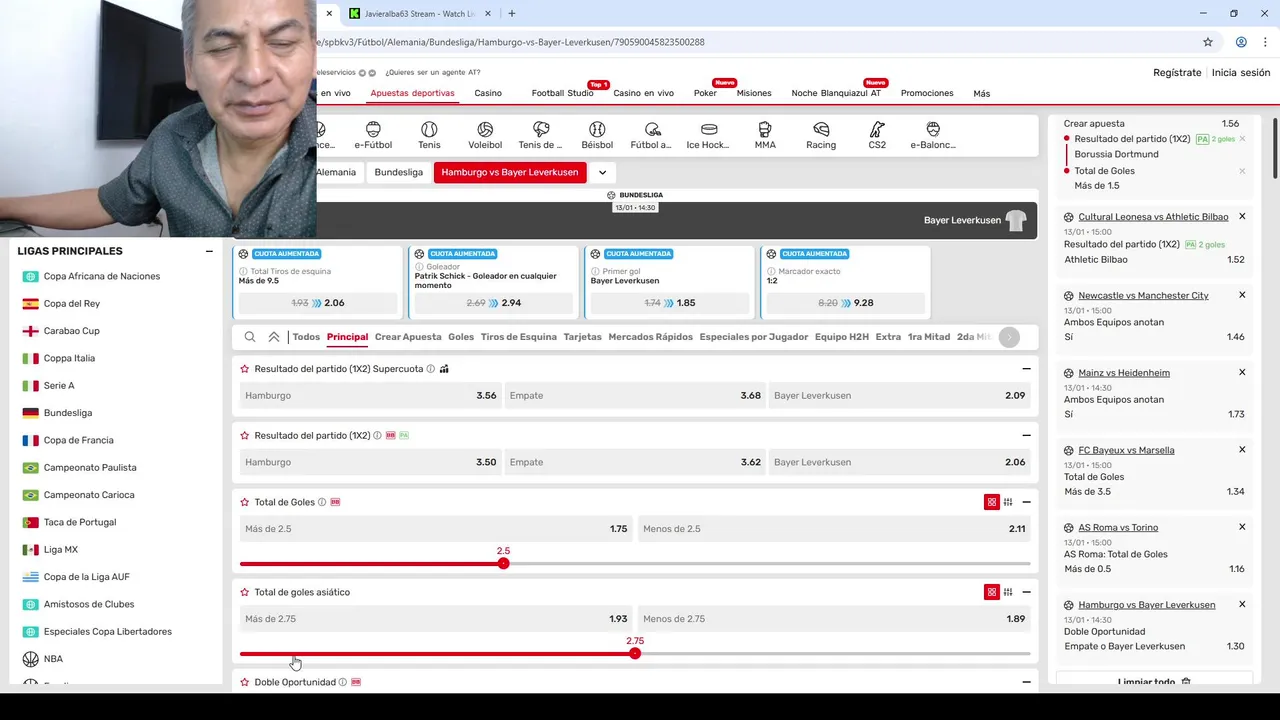1280x720 pixels.
Task: Collapse the Resultado del partido (1X2) market
Action: (1026, 436)
